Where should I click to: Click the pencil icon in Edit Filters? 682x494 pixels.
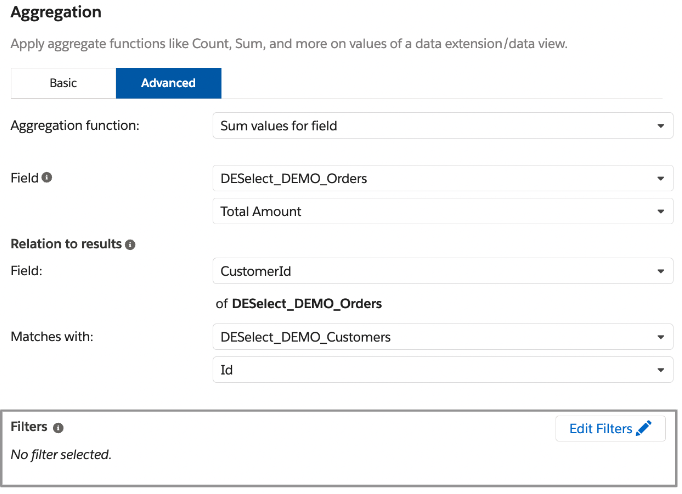(x=644, y=428)
